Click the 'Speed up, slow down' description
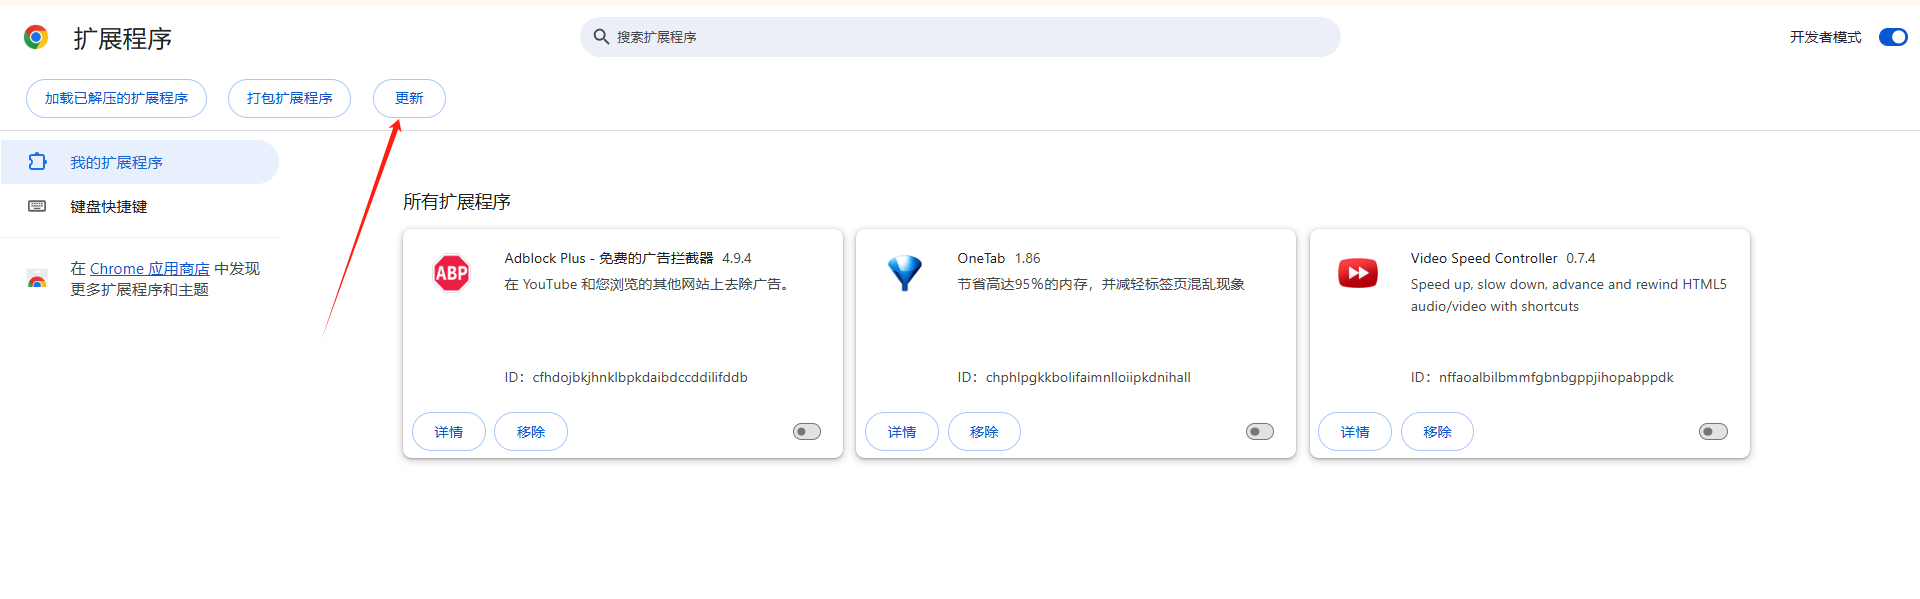This screenshot has height=599, width=1920. [x=1569, y=295]
